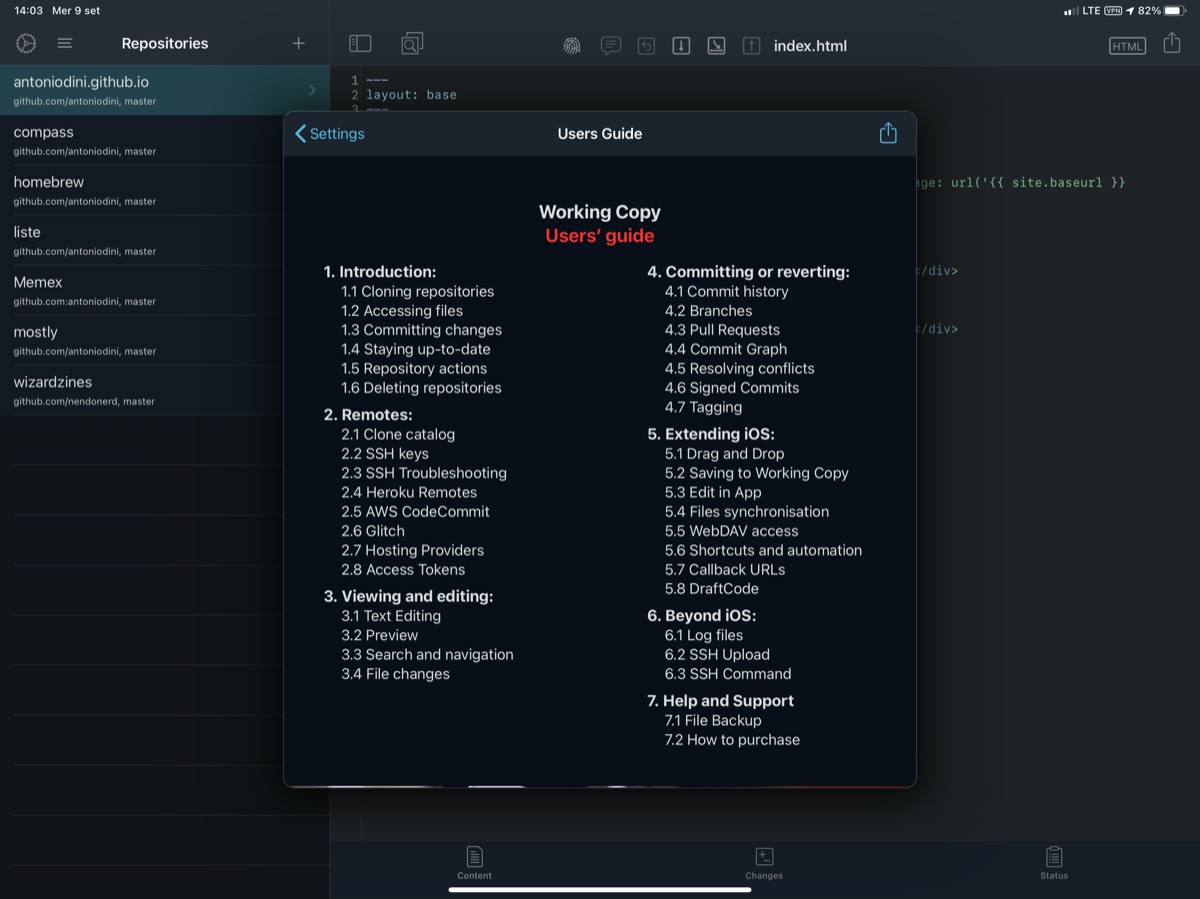The height and width of the screenshot is (899, 1200).
Task: Open 3.3 Search and navigation
Action: tap(427, 654)
